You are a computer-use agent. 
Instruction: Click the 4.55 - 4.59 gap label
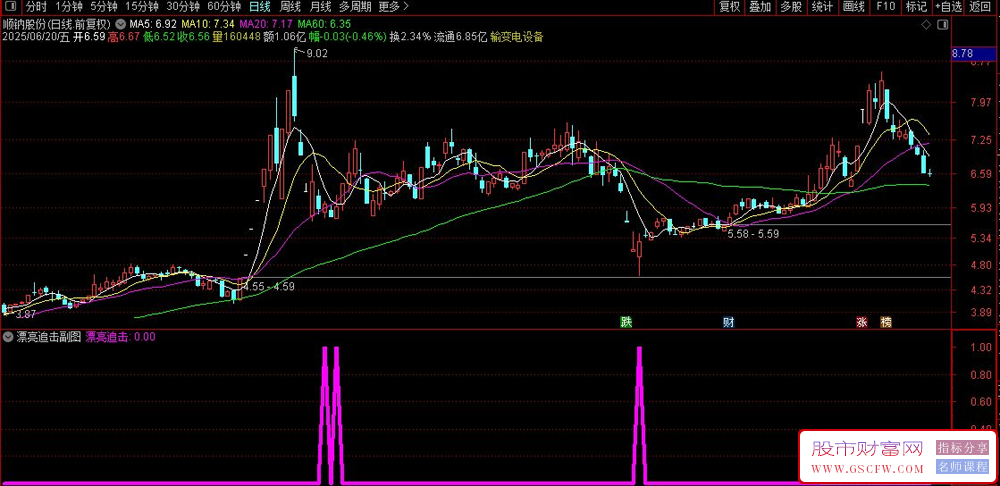click(269, 287)
